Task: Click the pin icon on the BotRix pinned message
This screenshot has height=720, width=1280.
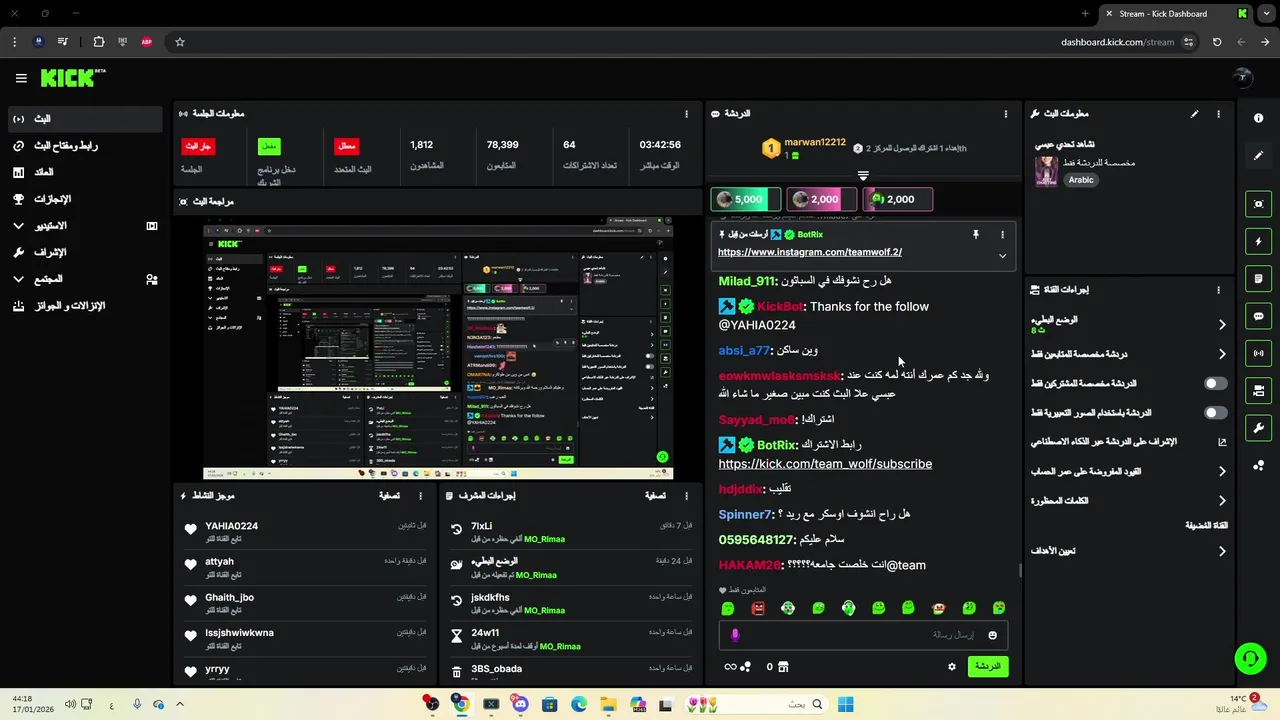Action: pyautogui.click(x=975, y=234)
